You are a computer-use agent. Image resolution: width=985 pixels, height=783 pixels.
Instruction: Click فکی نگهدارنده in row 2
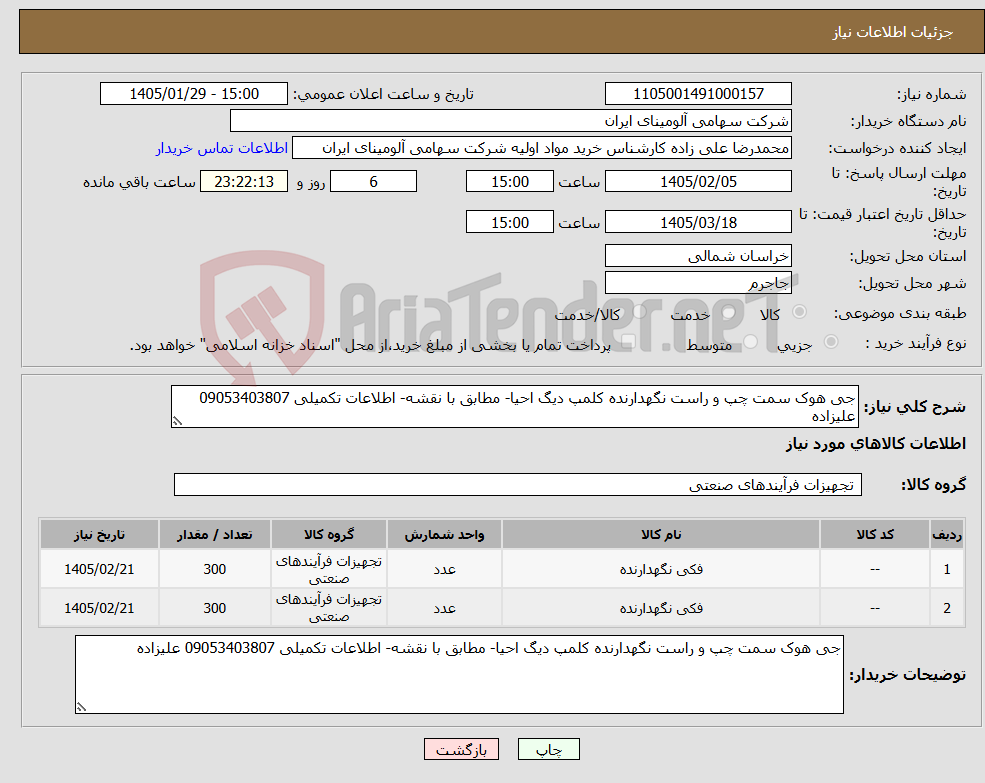pyautogui.click(x=661, y=608)
